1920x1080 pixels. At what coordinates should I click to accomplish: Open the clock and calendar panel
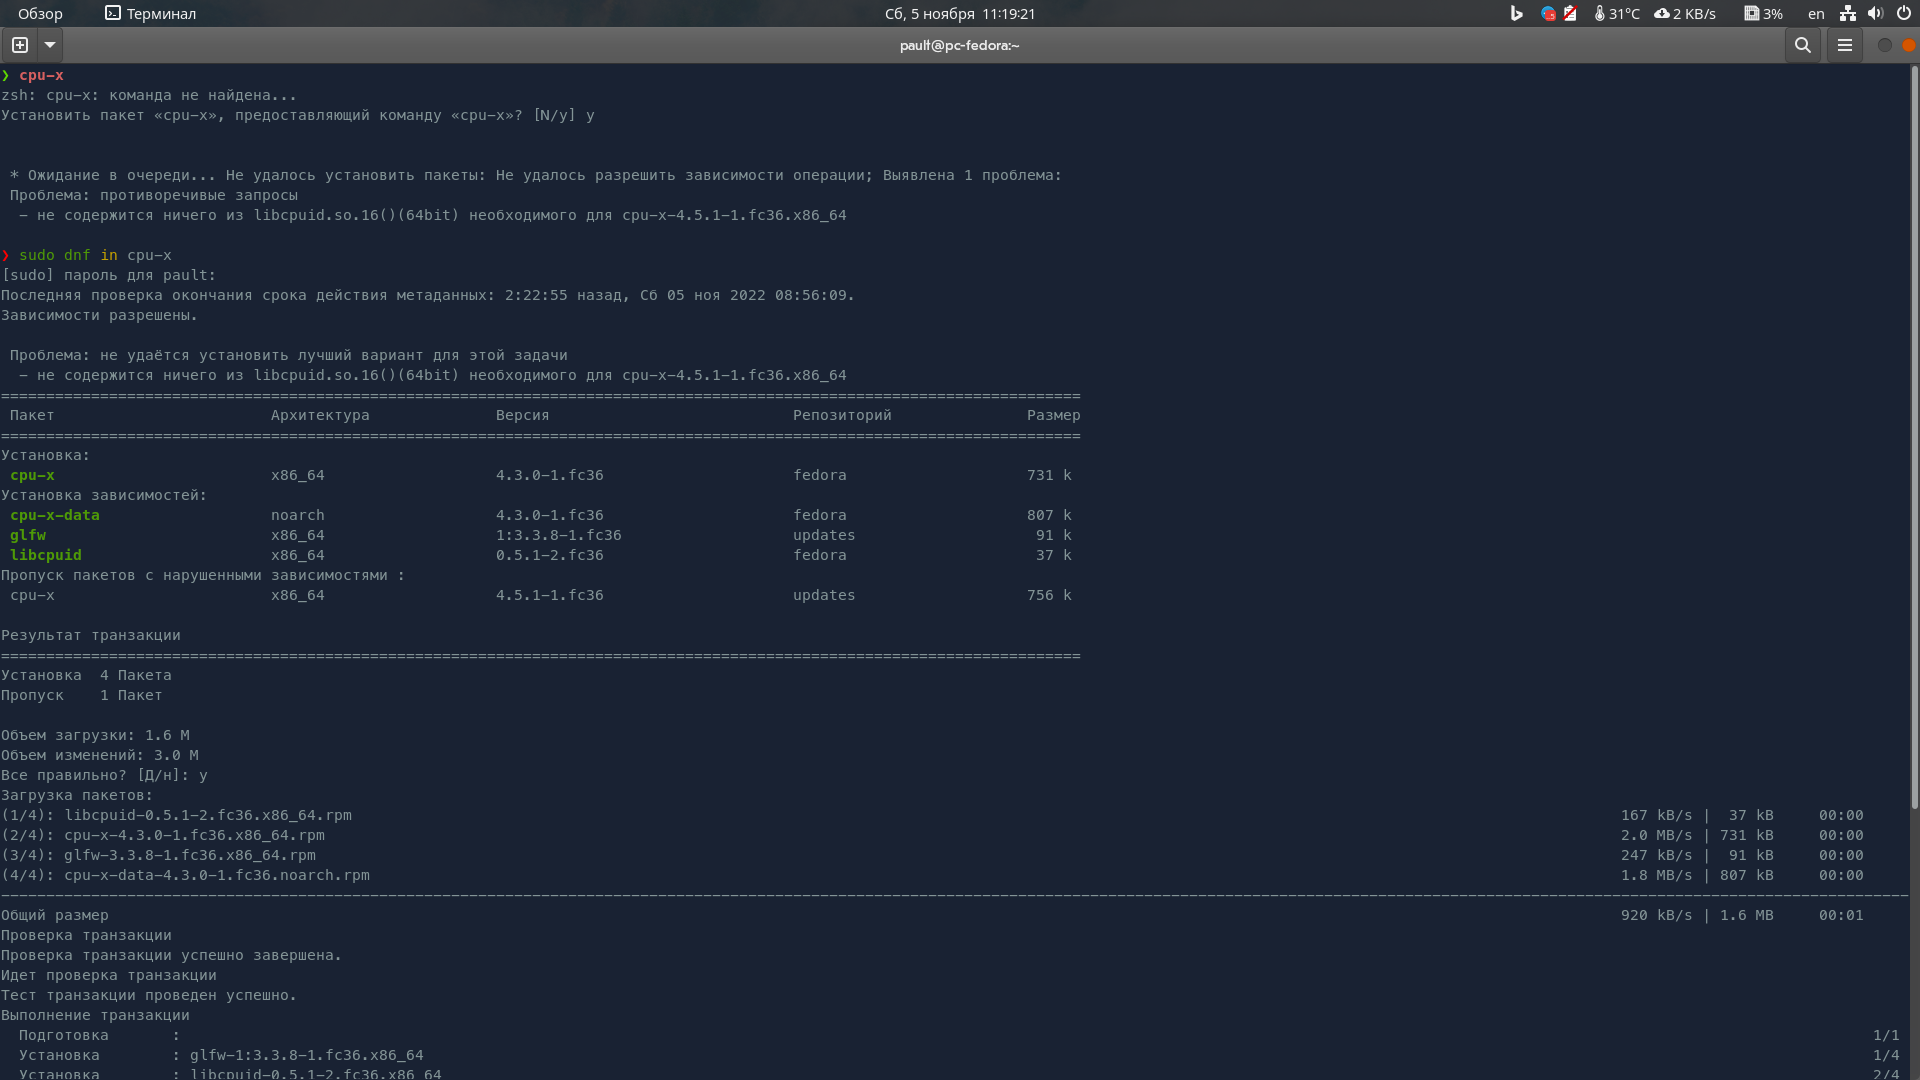click(959, 14)
